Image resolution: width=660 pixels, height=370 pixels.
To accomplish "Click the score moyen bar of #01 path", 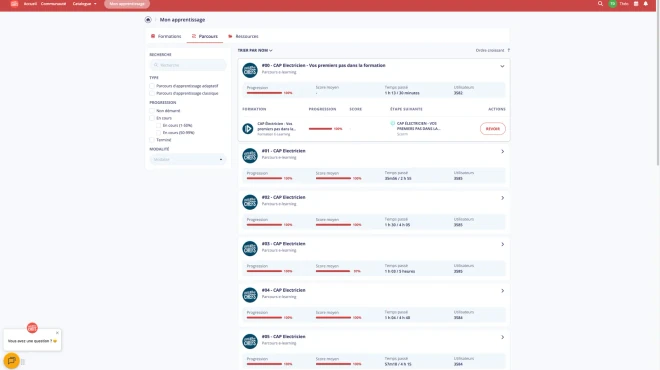I will pos(333,178).
